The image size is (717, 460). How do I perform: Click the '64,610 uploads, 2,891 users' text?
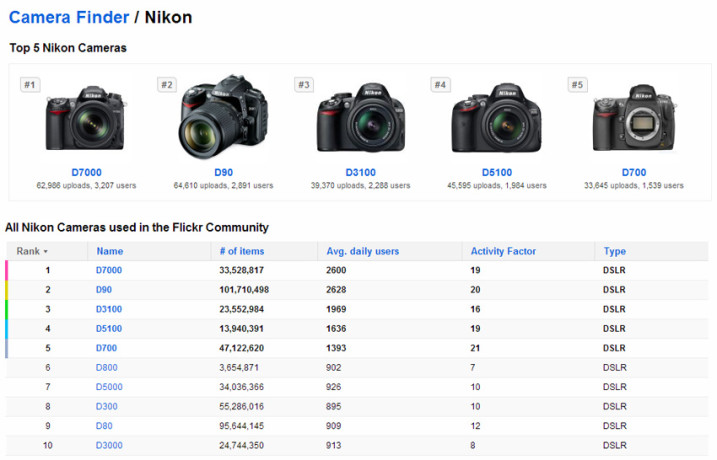coord(223,186)
